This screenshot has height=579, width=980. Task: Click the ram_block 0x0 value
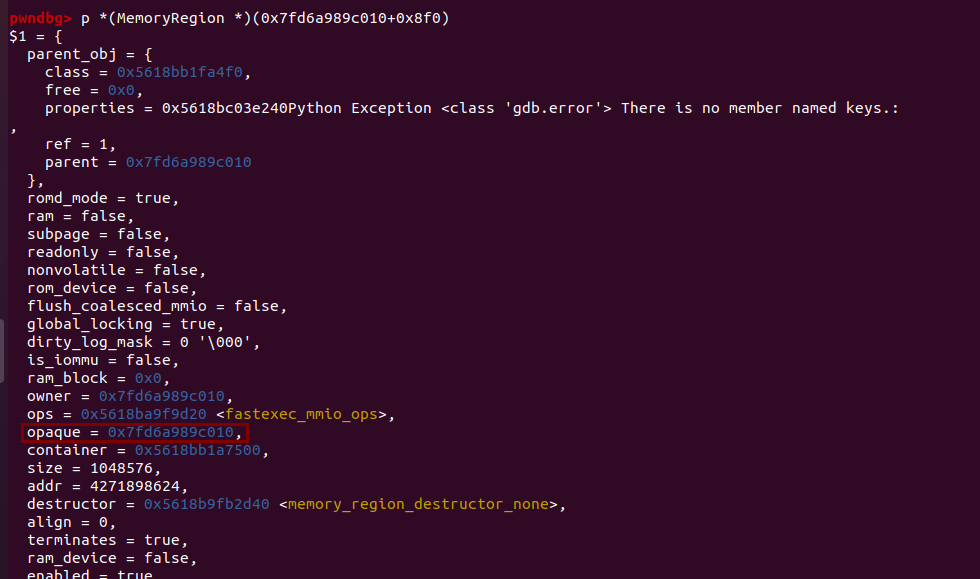148,378
